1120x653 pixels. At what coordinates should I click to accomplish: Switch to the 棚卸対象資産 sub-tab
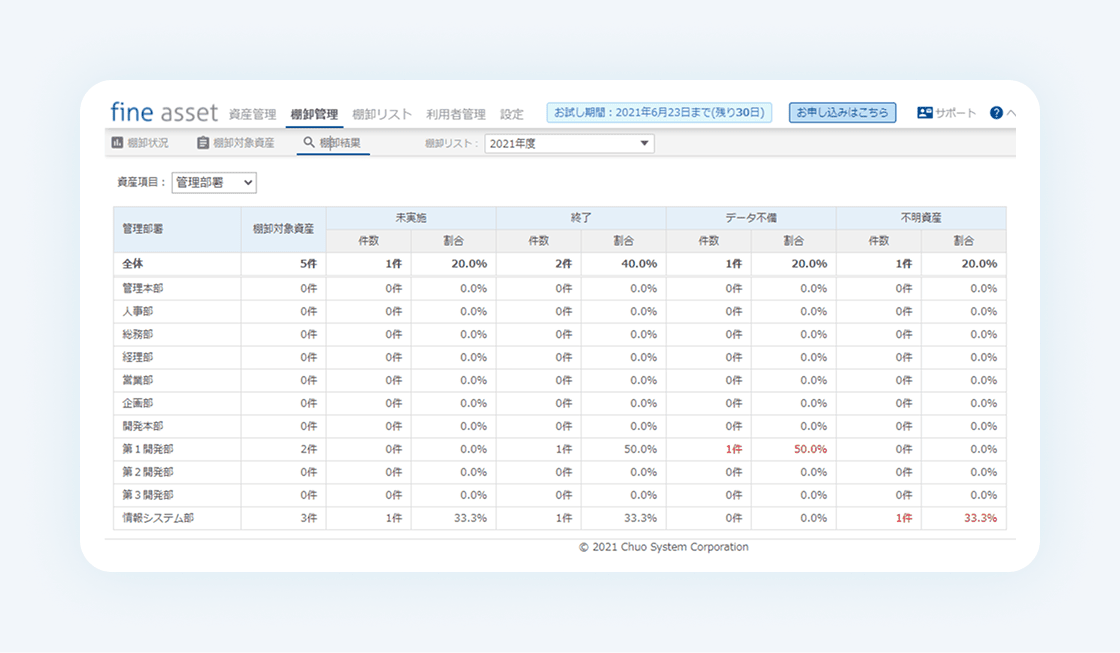236,143
